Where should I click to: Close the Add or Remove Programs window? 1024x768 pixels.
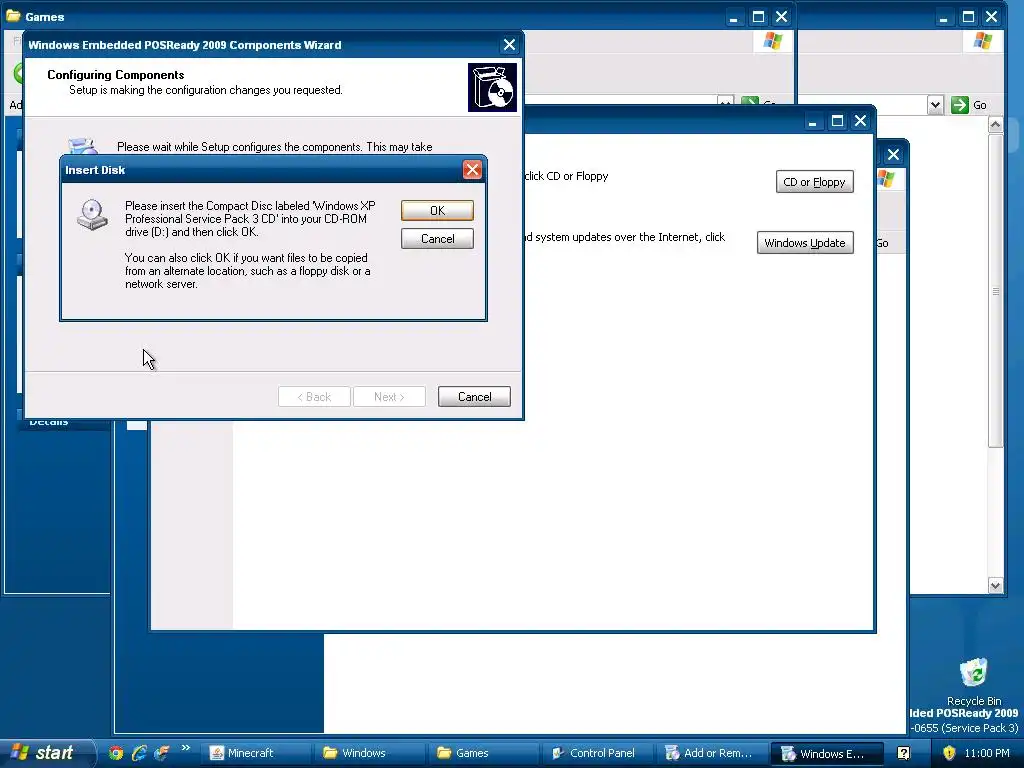click(x=861, y=121)
